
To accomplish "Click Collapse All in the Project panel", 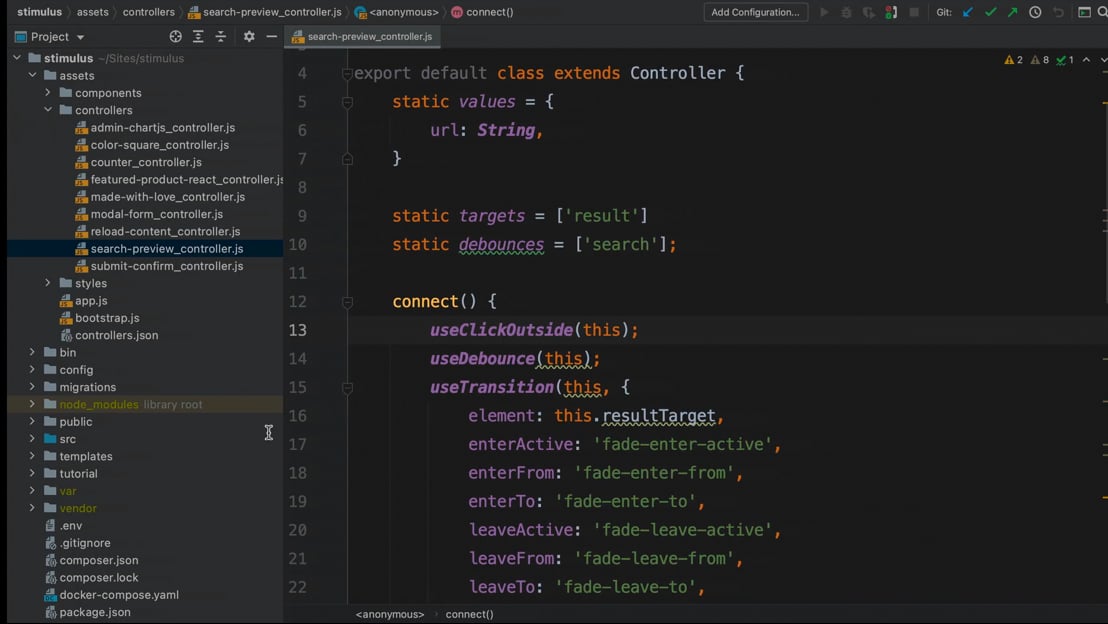I will click(x=220, y=37).
